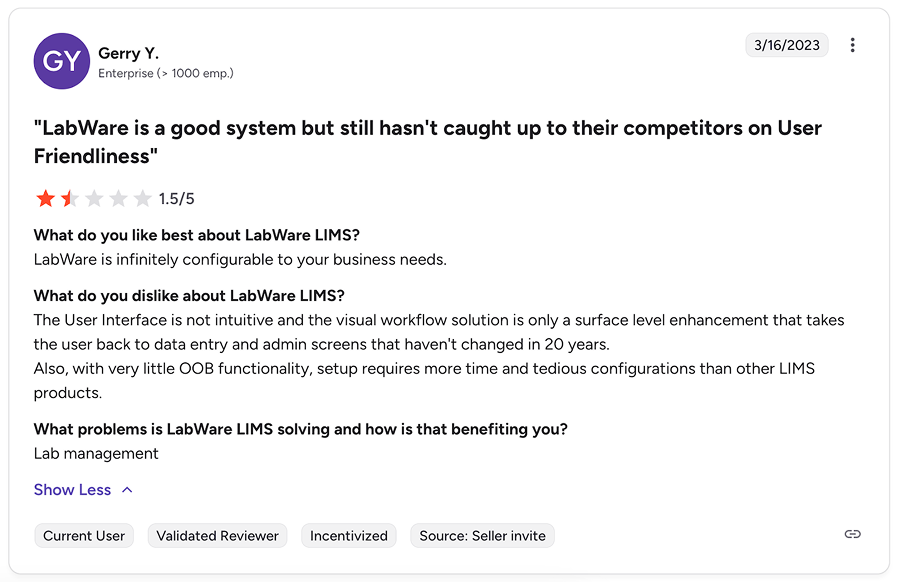
Task: Click the upward chevron beside Show Less
Action: 127,489
